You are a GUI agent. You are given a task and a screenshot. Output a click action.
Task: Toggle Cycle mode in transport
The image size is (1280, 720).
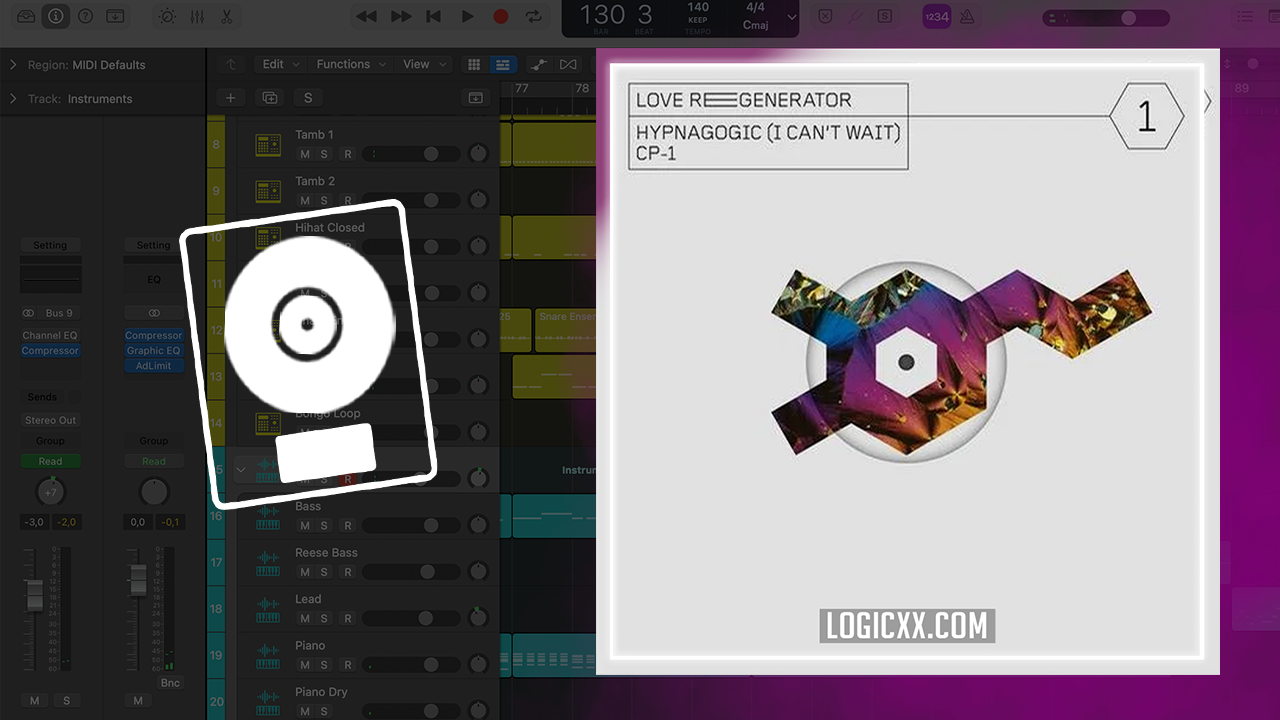(x=534, y=16)
